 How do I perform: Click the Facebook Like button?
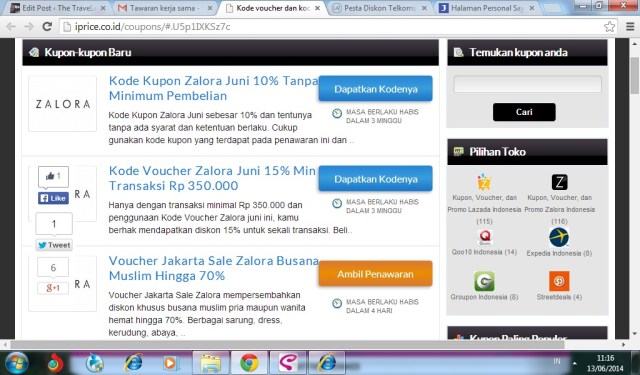pos(53,198)
